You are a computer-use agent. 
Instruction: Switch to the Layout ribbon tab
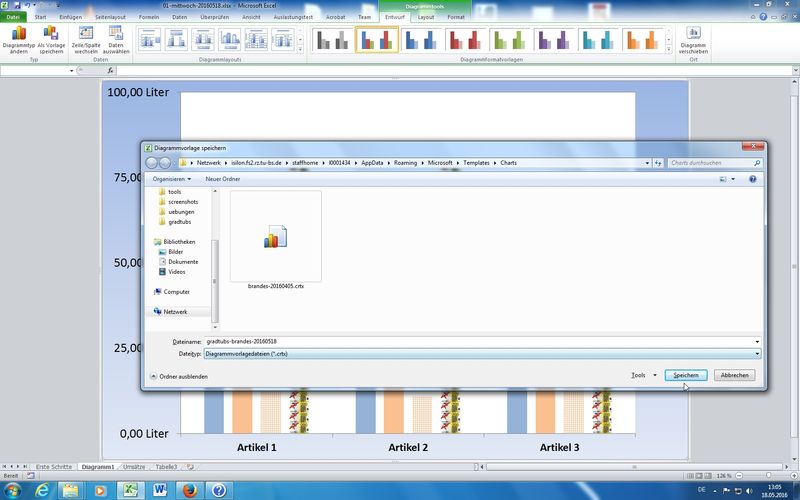pos(426,17)
